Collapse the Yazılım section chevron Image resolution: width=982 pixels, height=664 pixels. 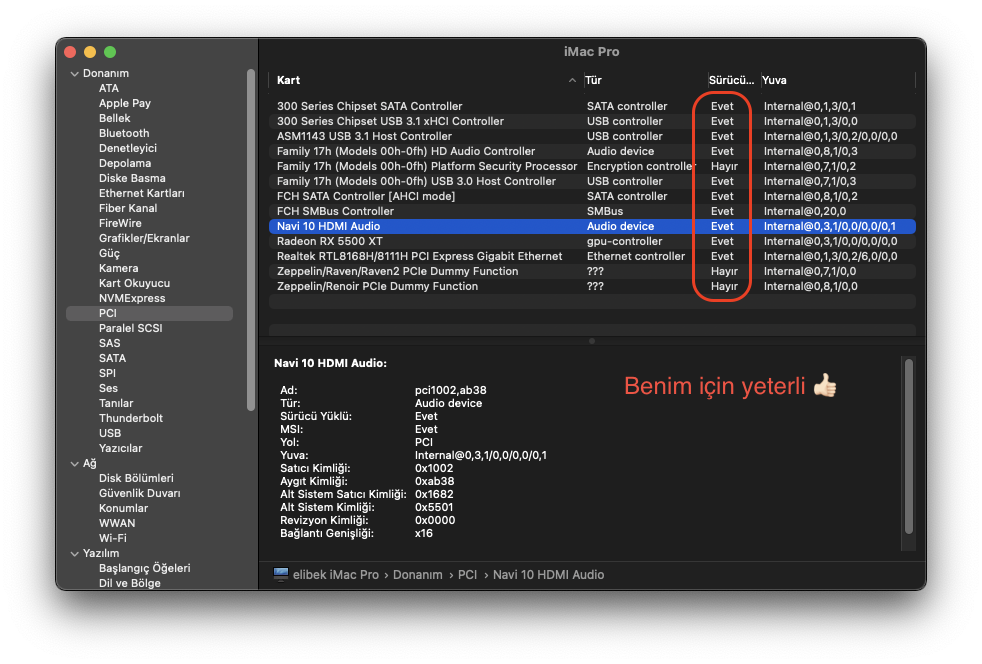point(74,554)
